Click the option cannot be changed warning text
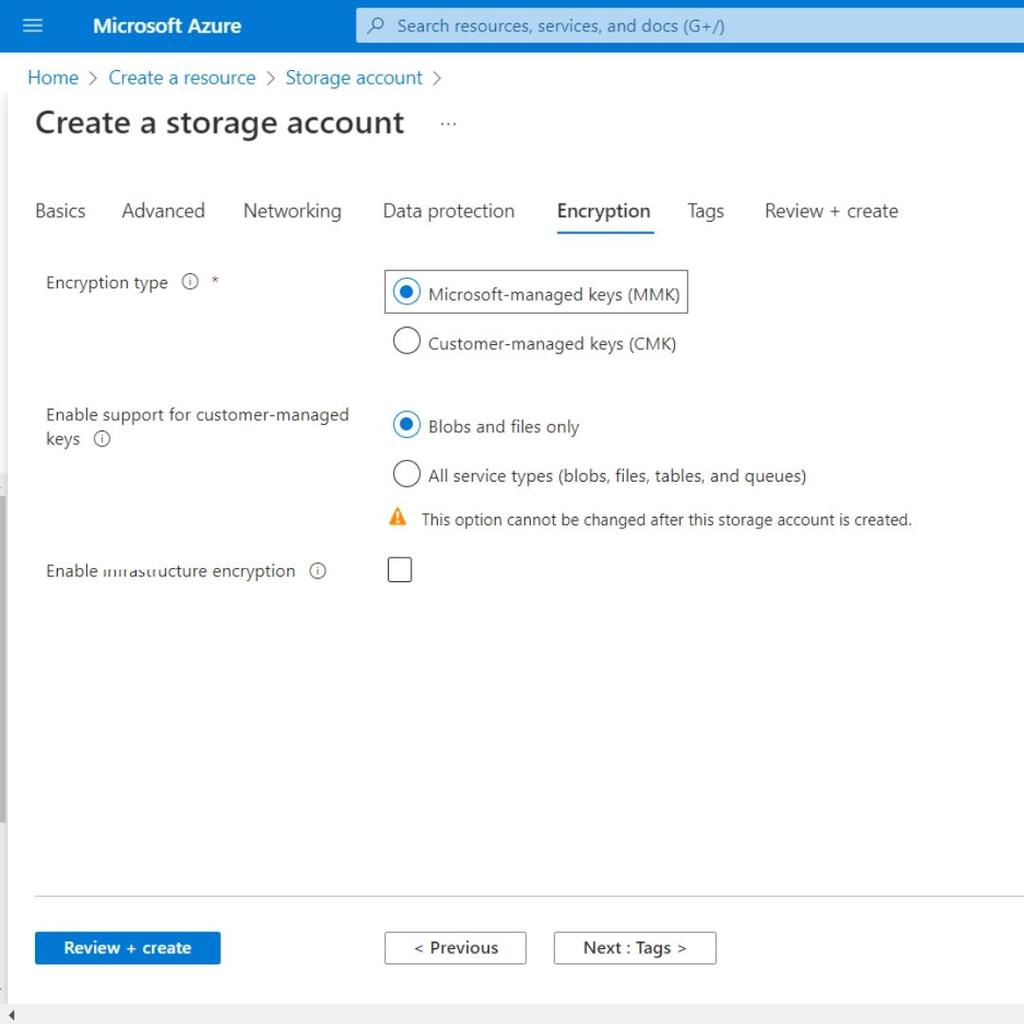Viewport: 1024px width, 1024px height. [666, 520]
